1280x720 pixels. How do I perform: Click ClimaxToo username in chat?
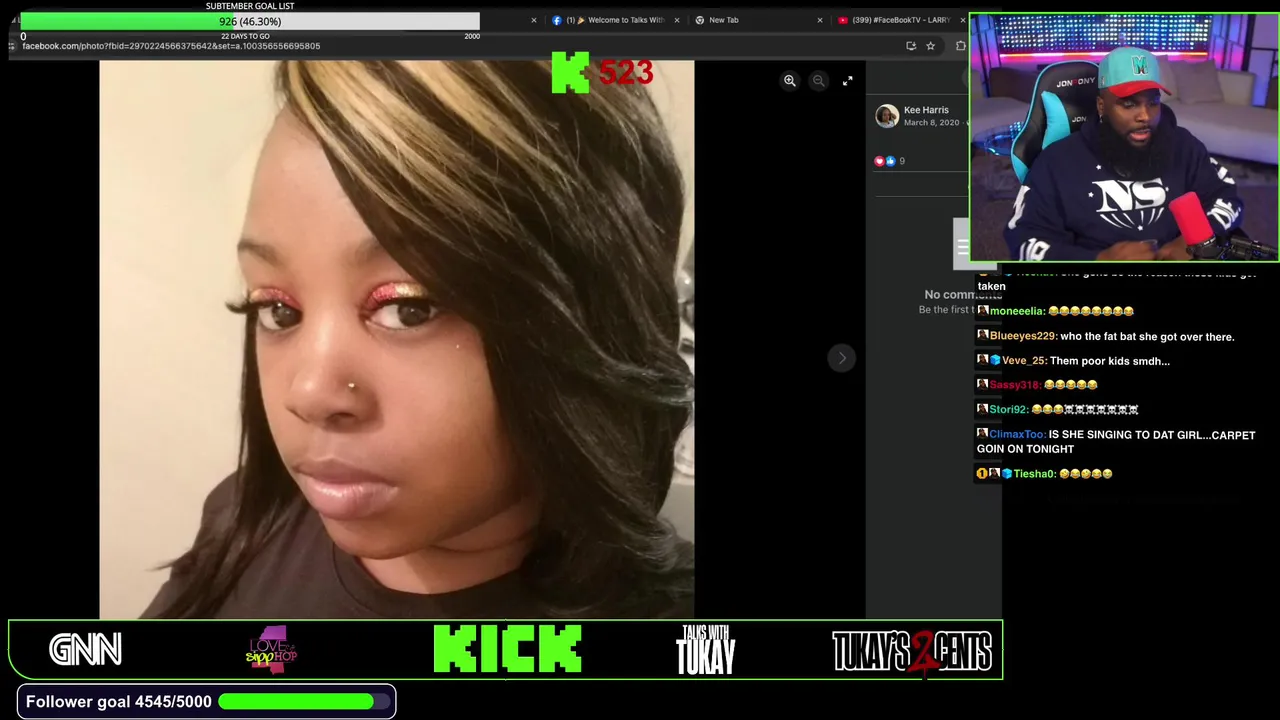[x=1017, y=435]
